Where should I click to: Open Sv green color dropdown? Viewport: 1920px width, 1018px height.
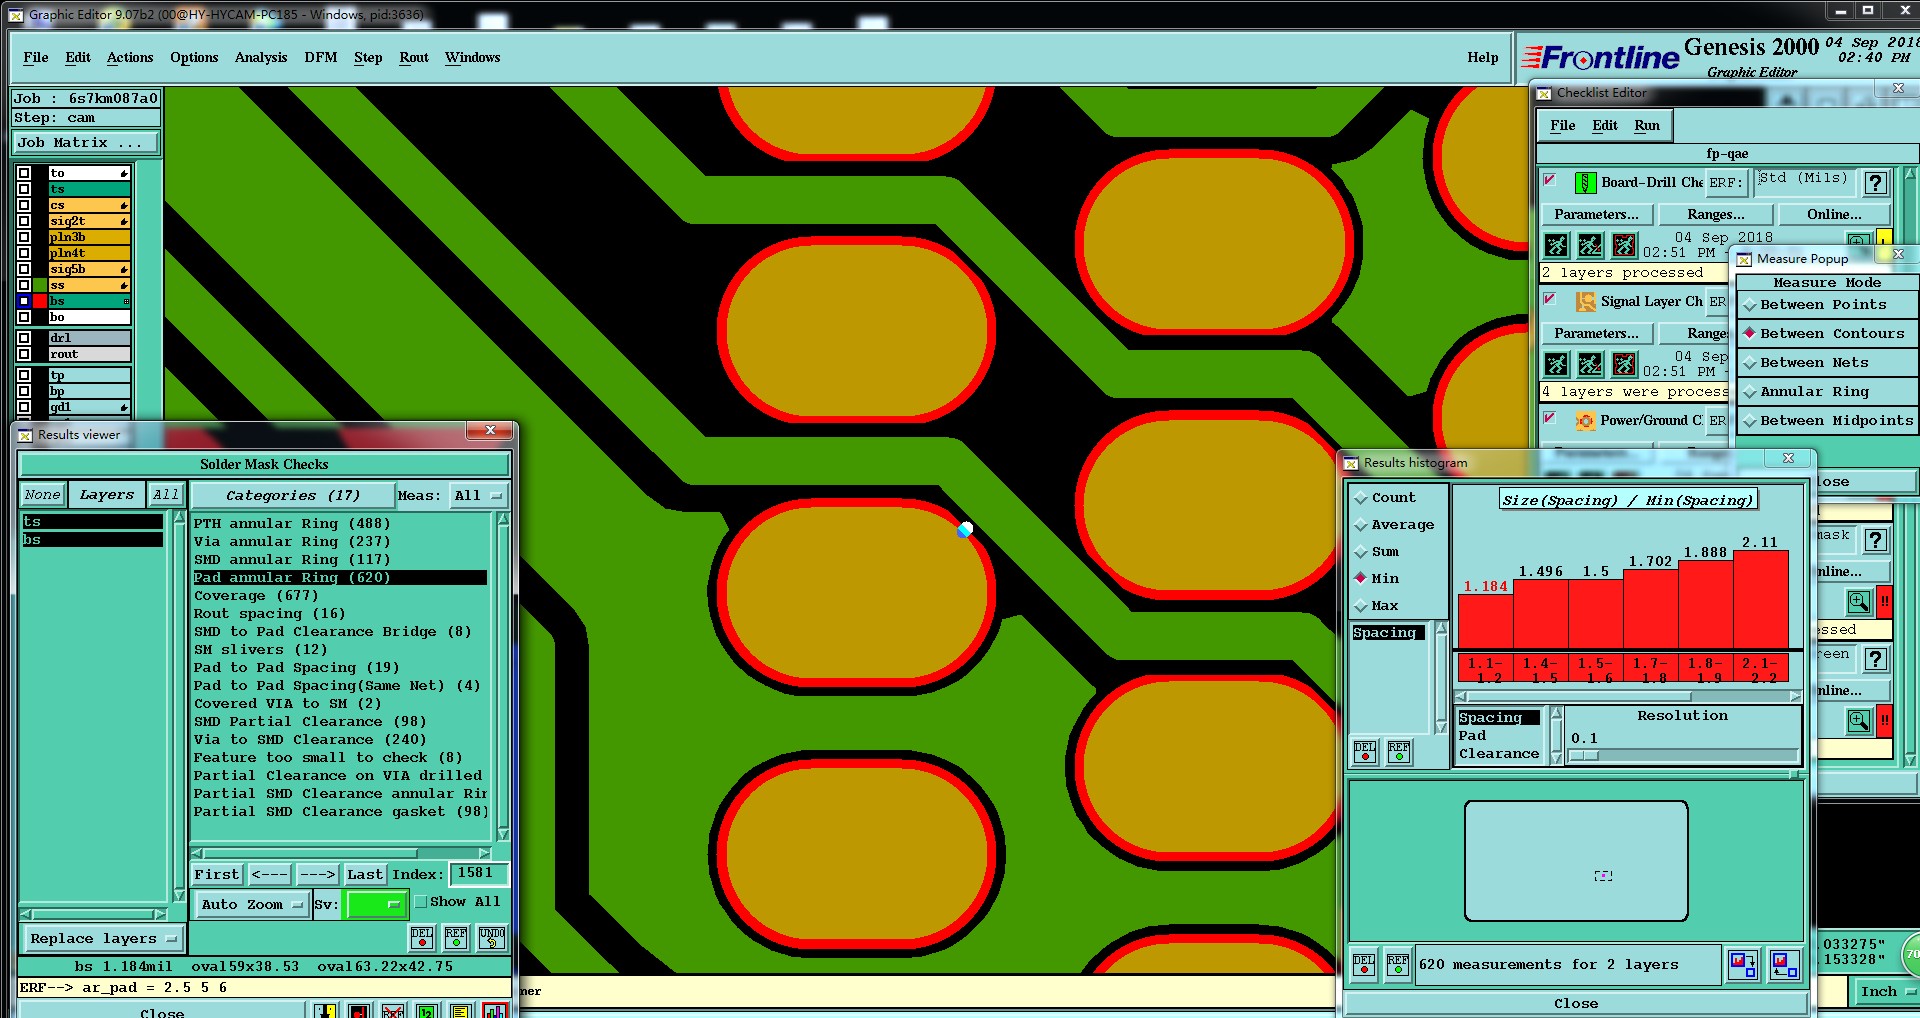pos(375,905)
